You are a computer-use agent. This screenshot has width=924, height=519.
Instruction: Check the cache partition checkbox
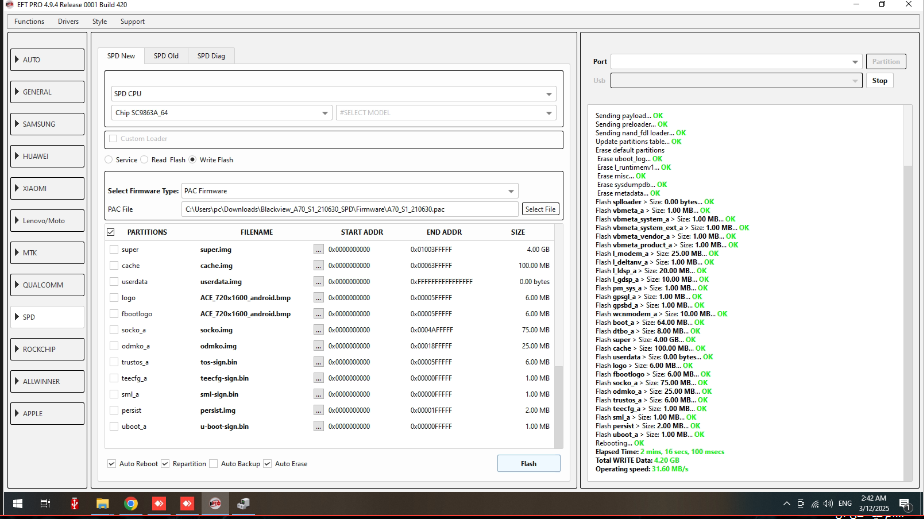(114, 266)
